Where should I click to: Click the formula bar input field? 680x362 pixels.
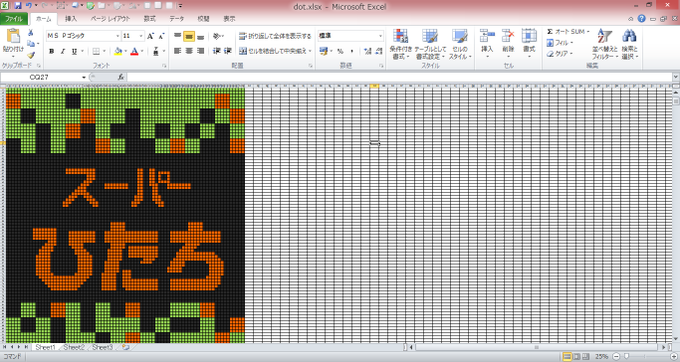[399, 77]
